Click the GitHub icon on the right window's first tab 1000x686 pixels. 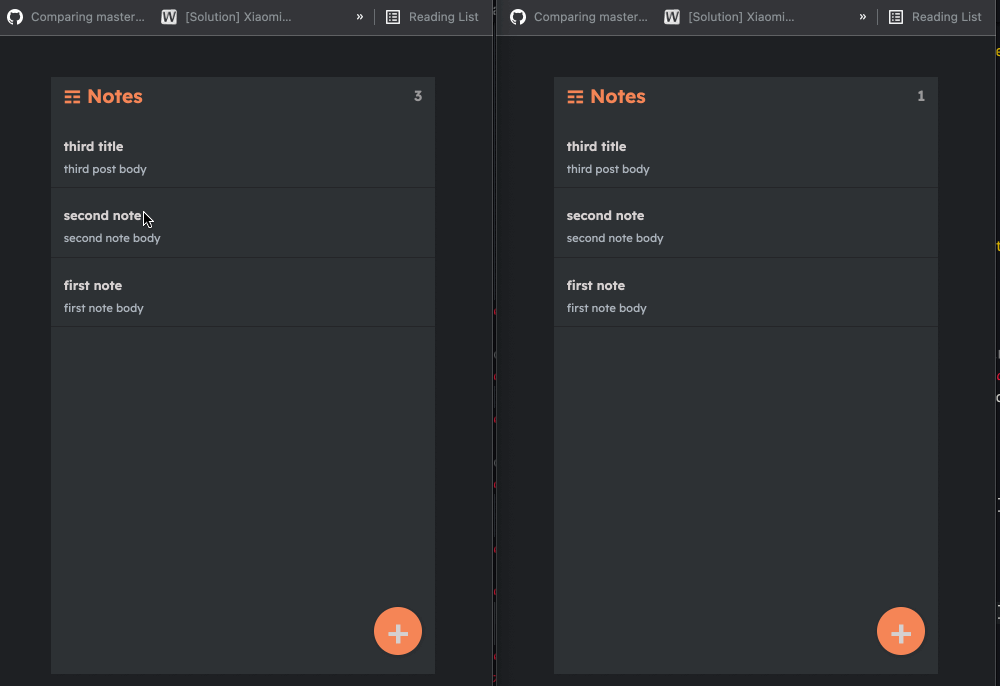pos(517,16)
